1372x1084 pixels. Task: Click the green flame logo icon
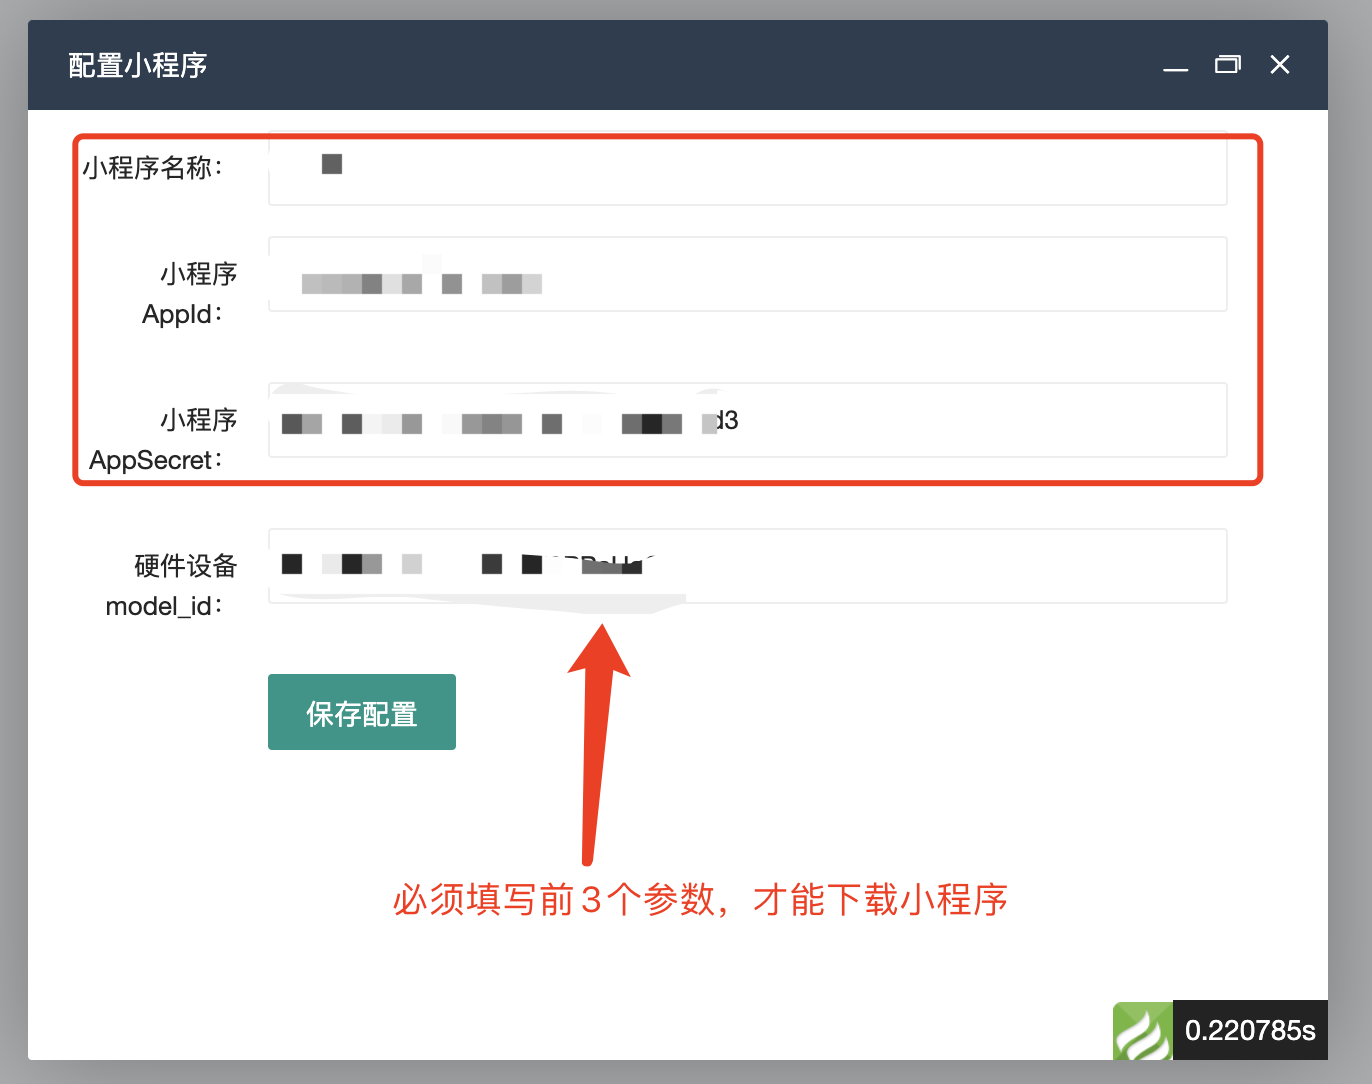(x=1142, y=1031)
